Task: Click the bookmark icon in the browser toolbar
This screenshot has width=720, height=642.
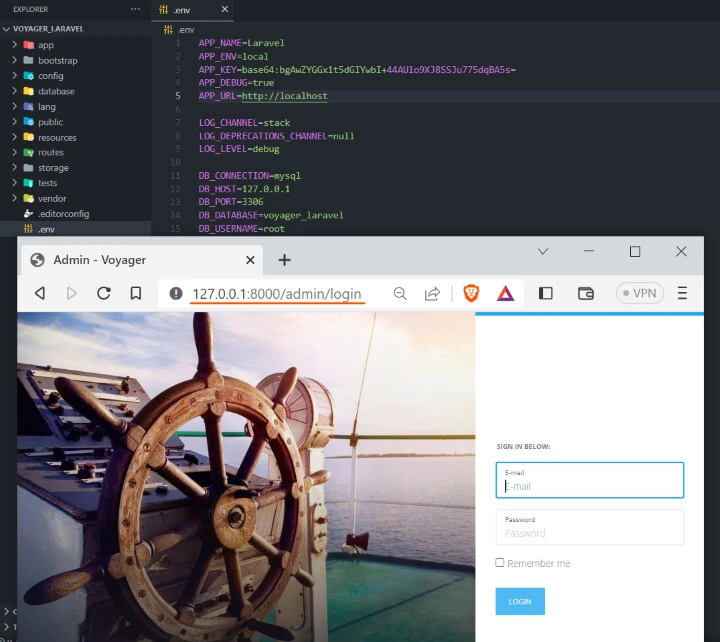Action: (x=135, y=293)
